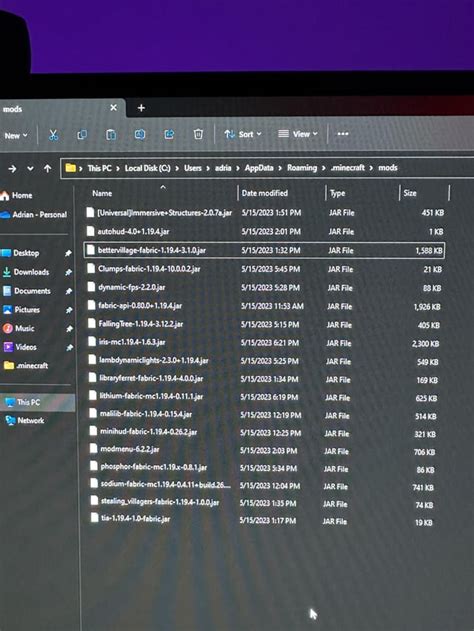474x631 pixels.
Task: Open Home in navigation pane
Action: pyautogui.click(x=16, y=196)
